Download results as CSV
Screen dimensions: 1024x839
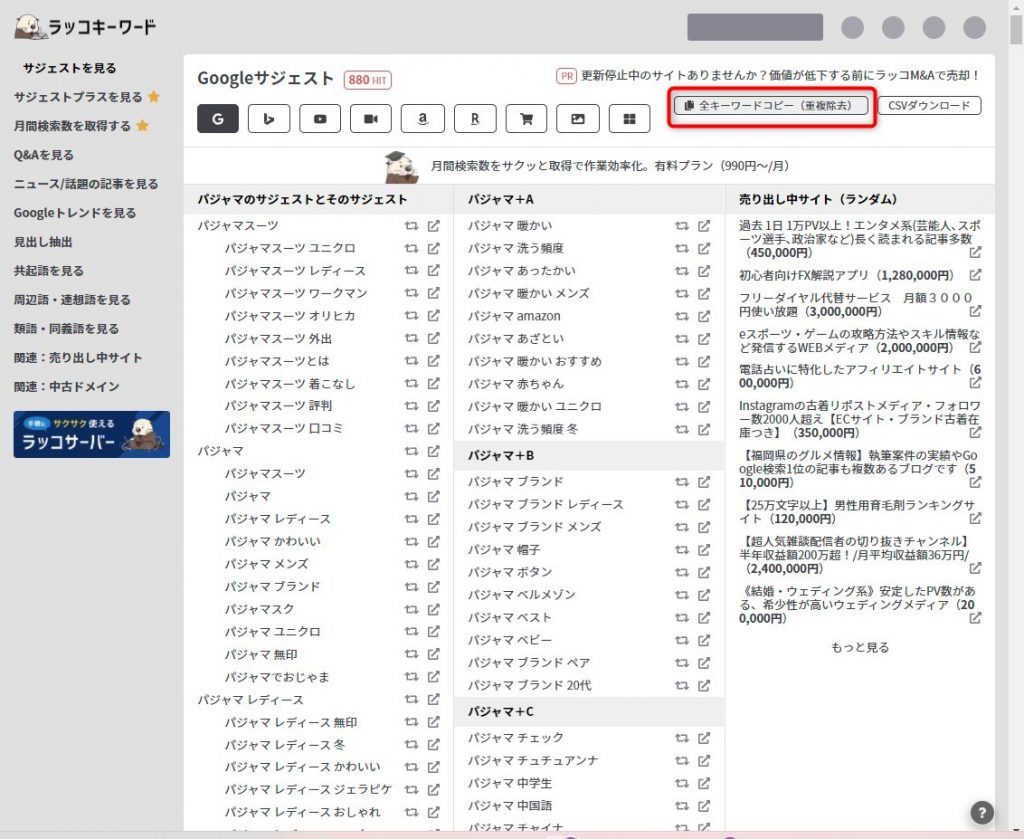pyautogui.click(x=930, y=106)
